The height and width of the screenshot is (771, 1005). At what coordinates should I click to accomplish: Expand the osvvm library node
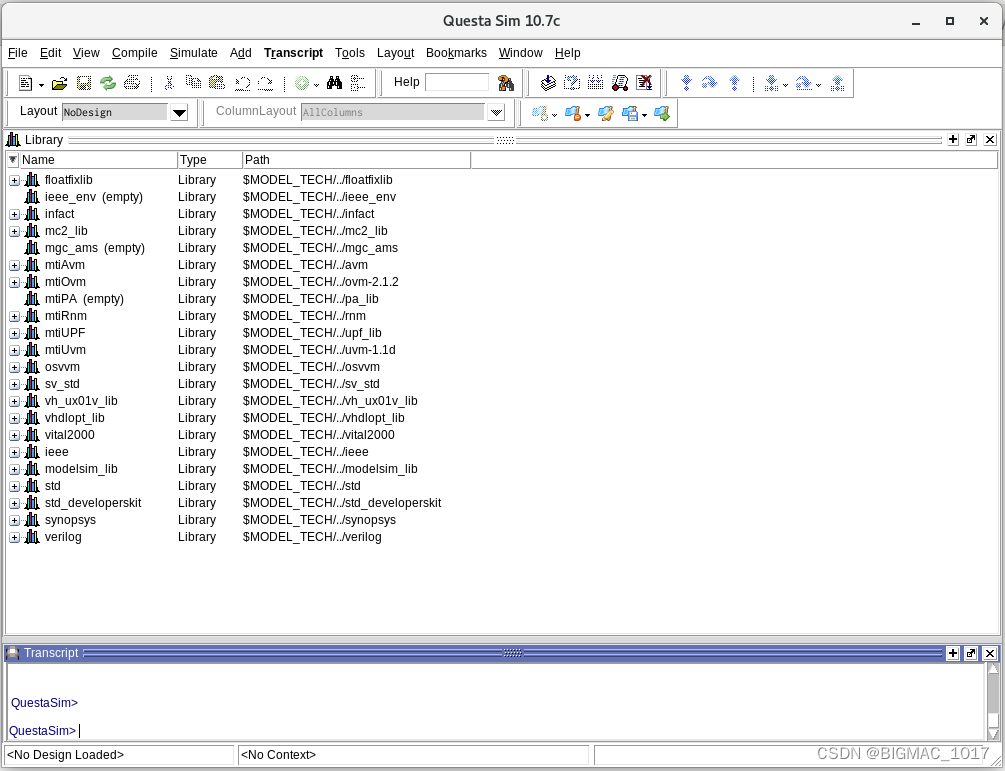click(14, 368)
